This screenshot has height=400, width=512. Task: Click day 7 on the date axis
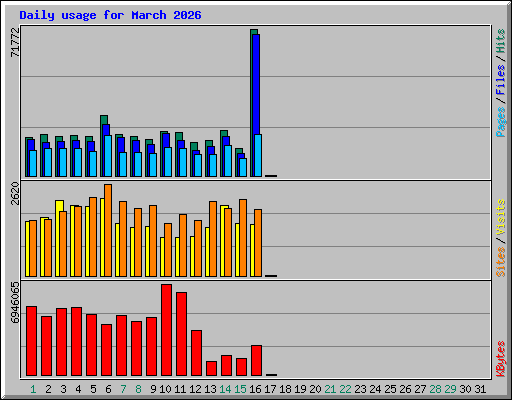click(x=123, y=389)
